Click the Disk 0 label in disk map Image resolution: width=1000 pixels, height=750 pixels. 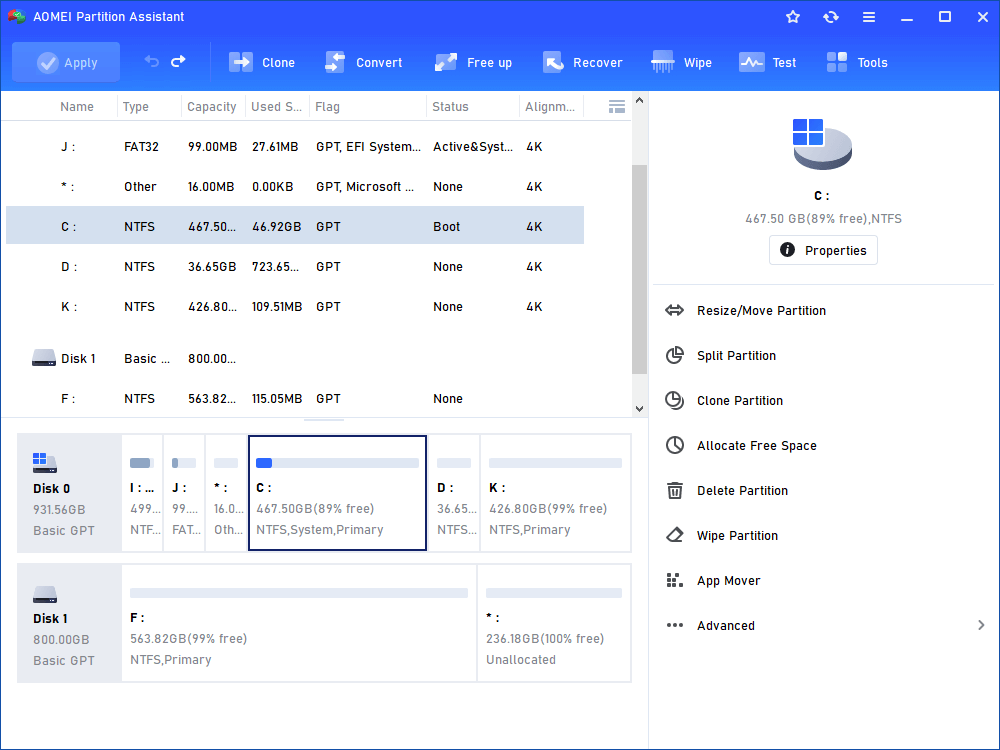coord(52,489)
